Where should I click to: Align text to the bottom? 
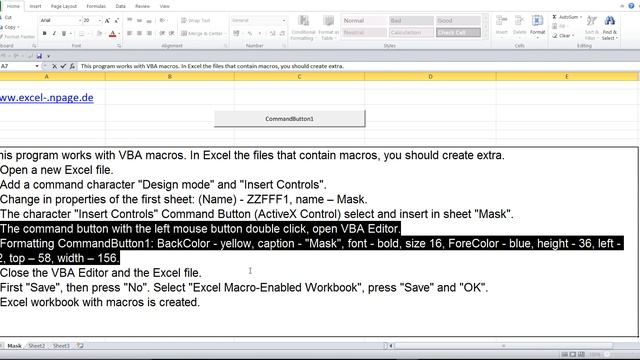pyautogui.click(x=149, y=20)
